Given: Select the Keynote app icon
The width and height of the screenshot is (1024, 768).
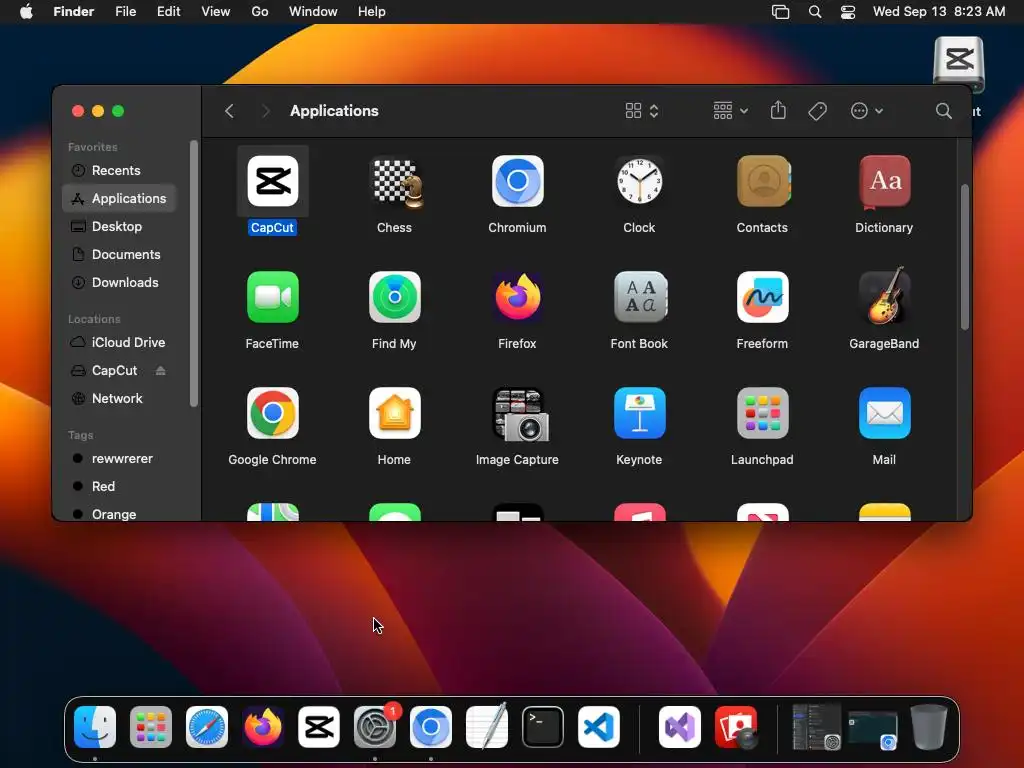Looking at the screenshot, I should 639,413.
